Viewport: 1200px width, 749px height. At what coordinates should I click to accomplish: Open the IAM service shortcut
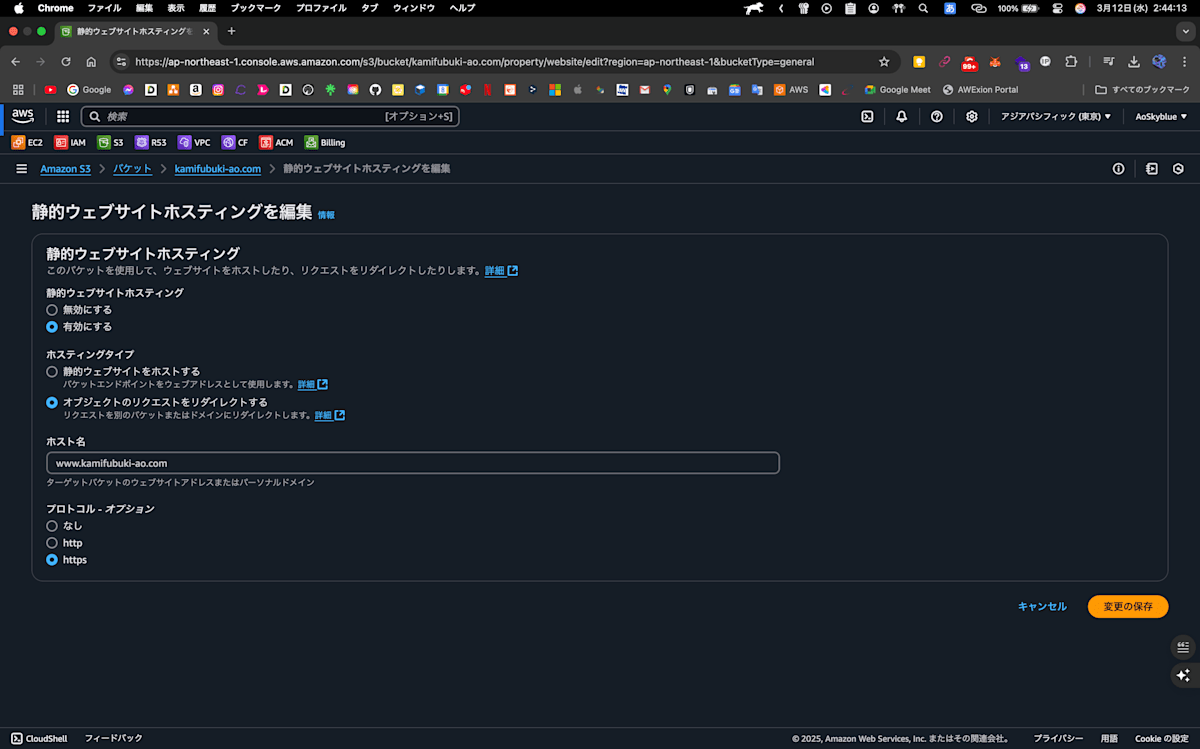tap(70, 142)
